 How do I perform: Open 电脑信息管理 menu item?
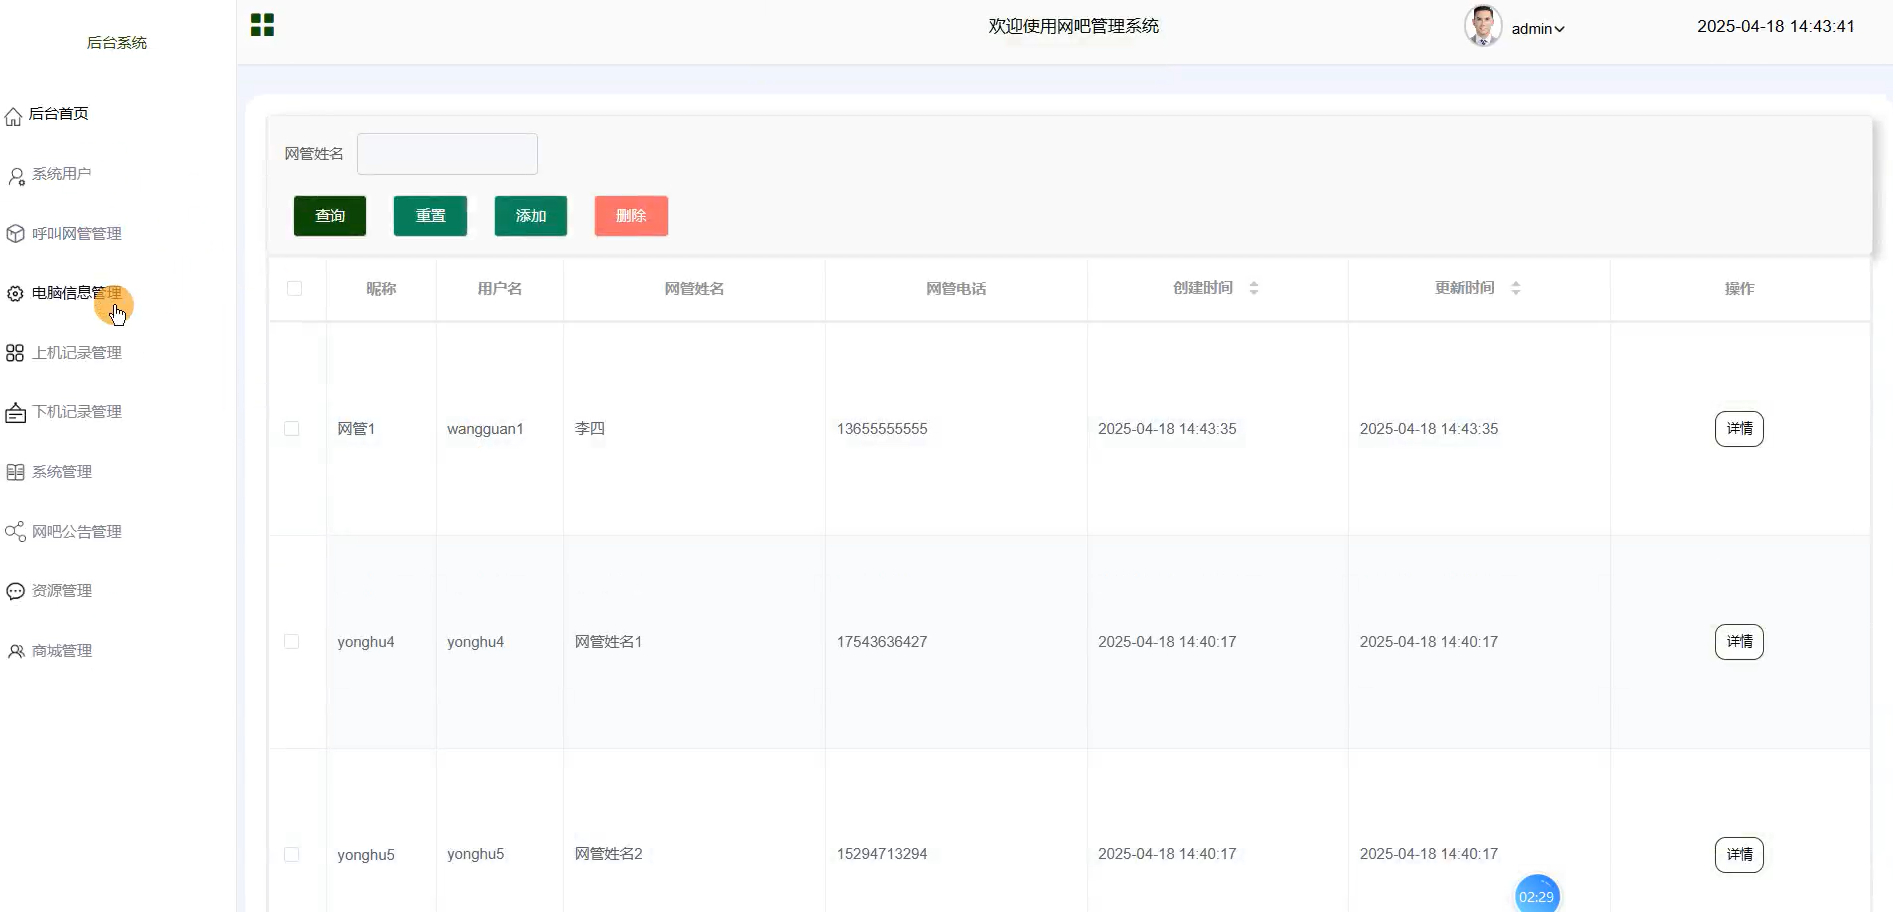click(x=76, y=293)
